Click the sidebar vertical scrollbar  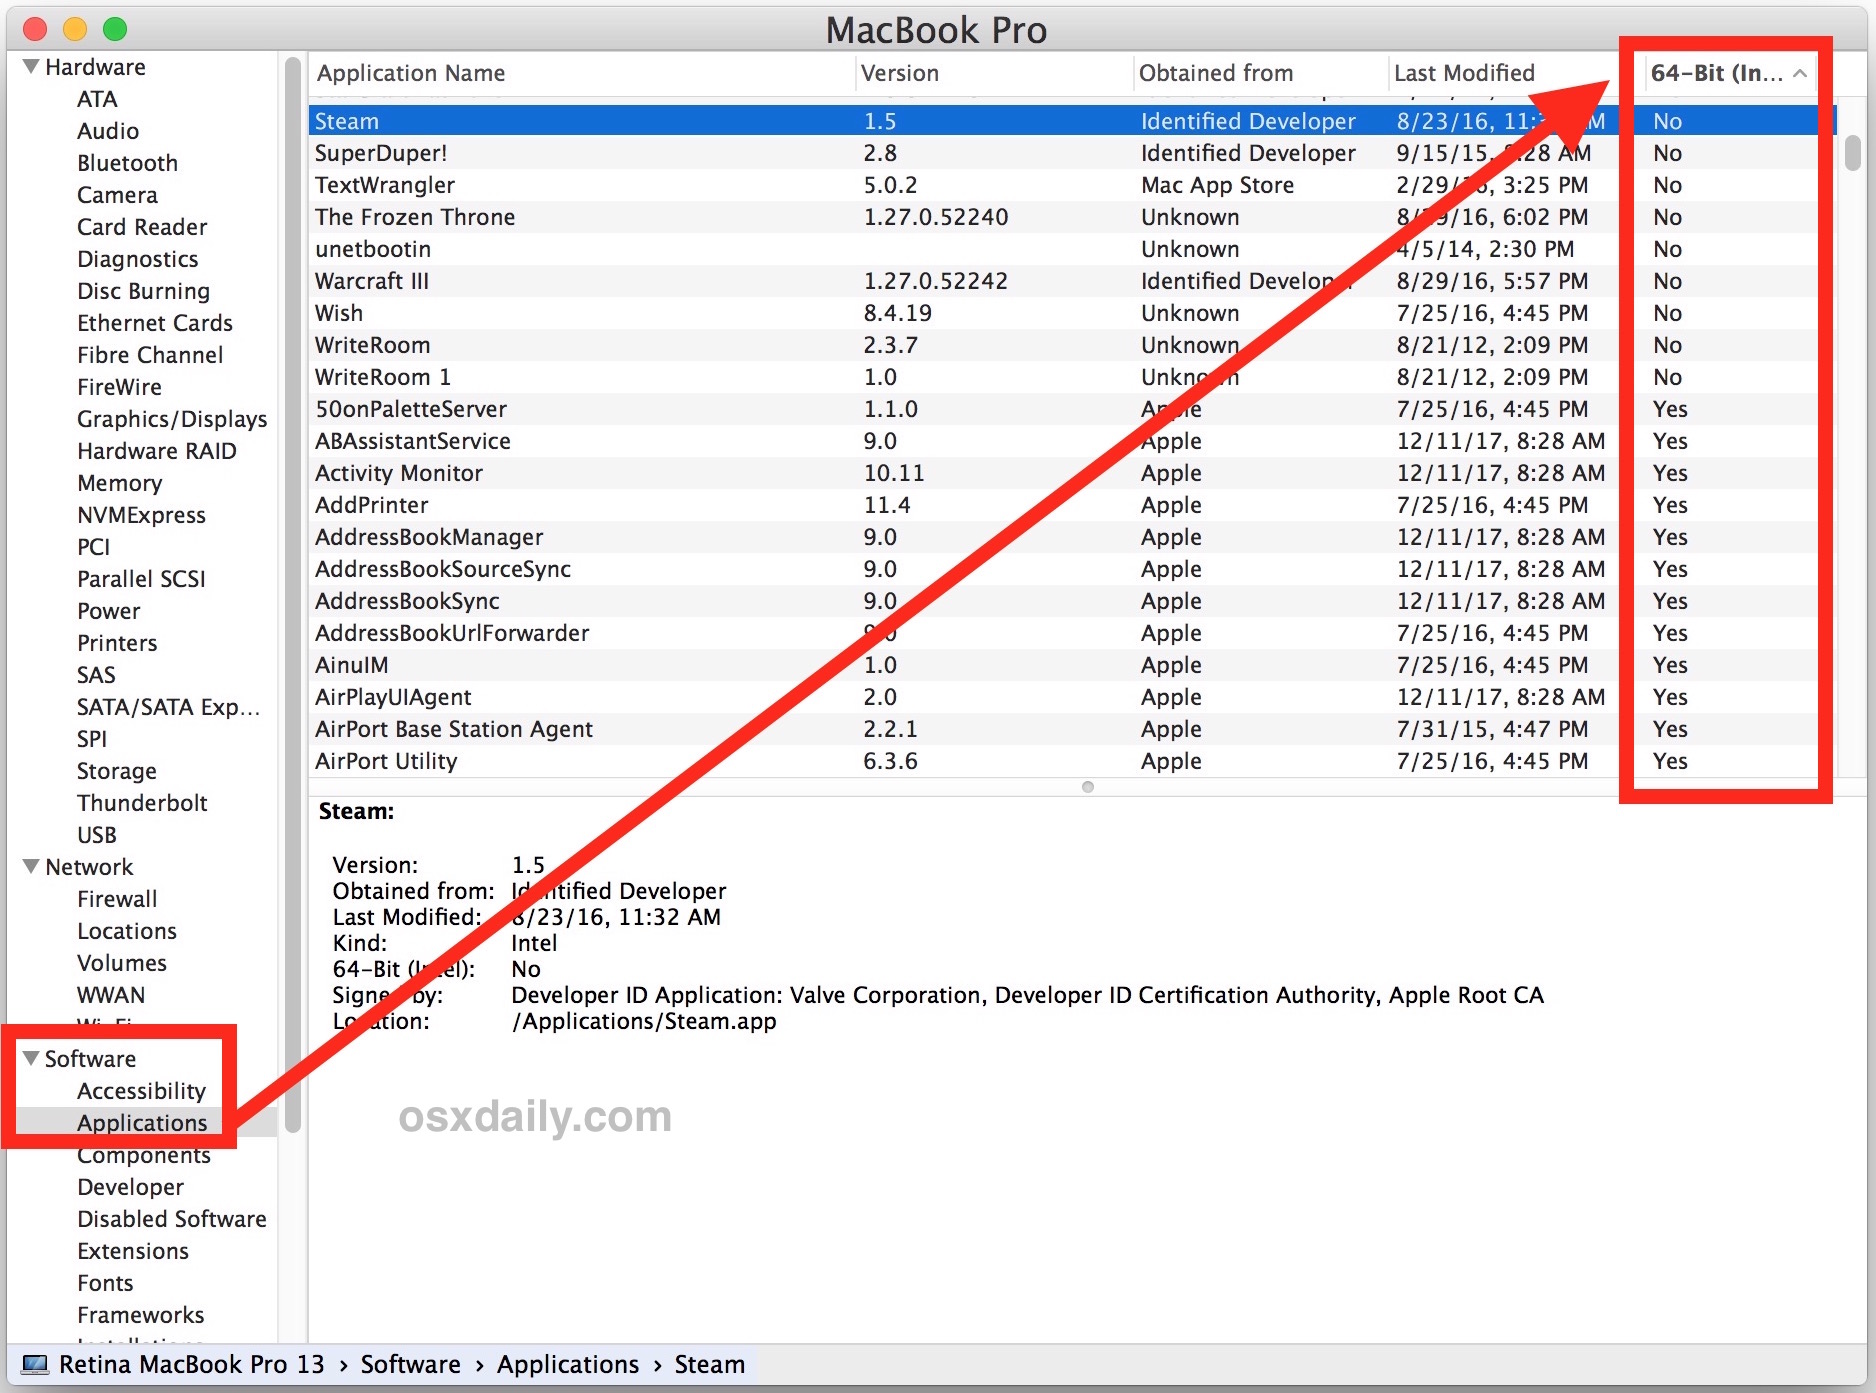[293, 595]
